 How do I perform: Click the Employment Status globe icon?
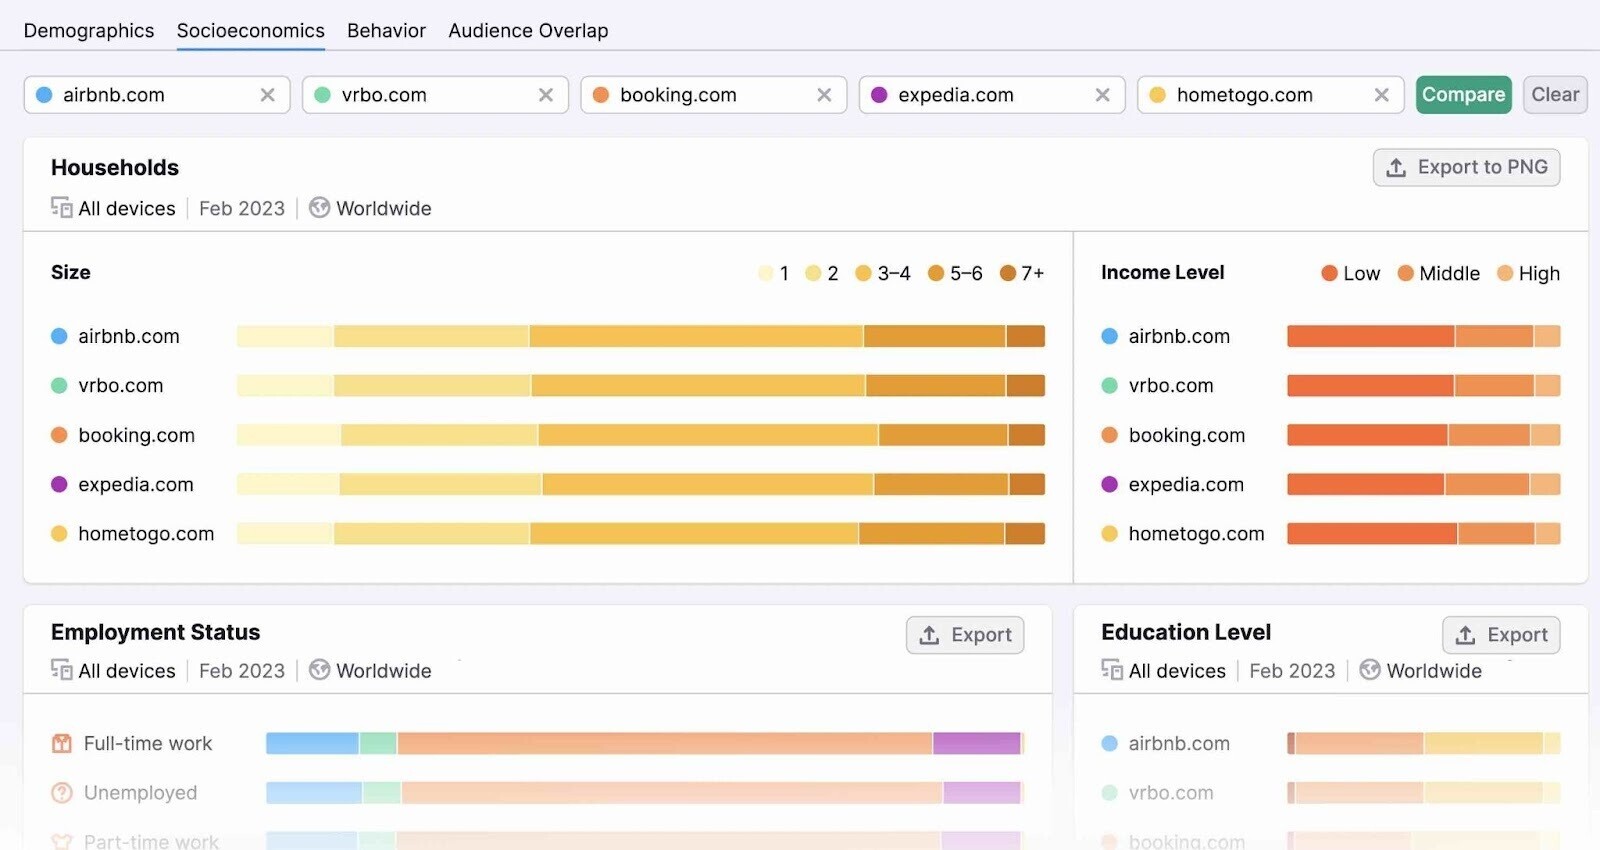coord(319,670)
